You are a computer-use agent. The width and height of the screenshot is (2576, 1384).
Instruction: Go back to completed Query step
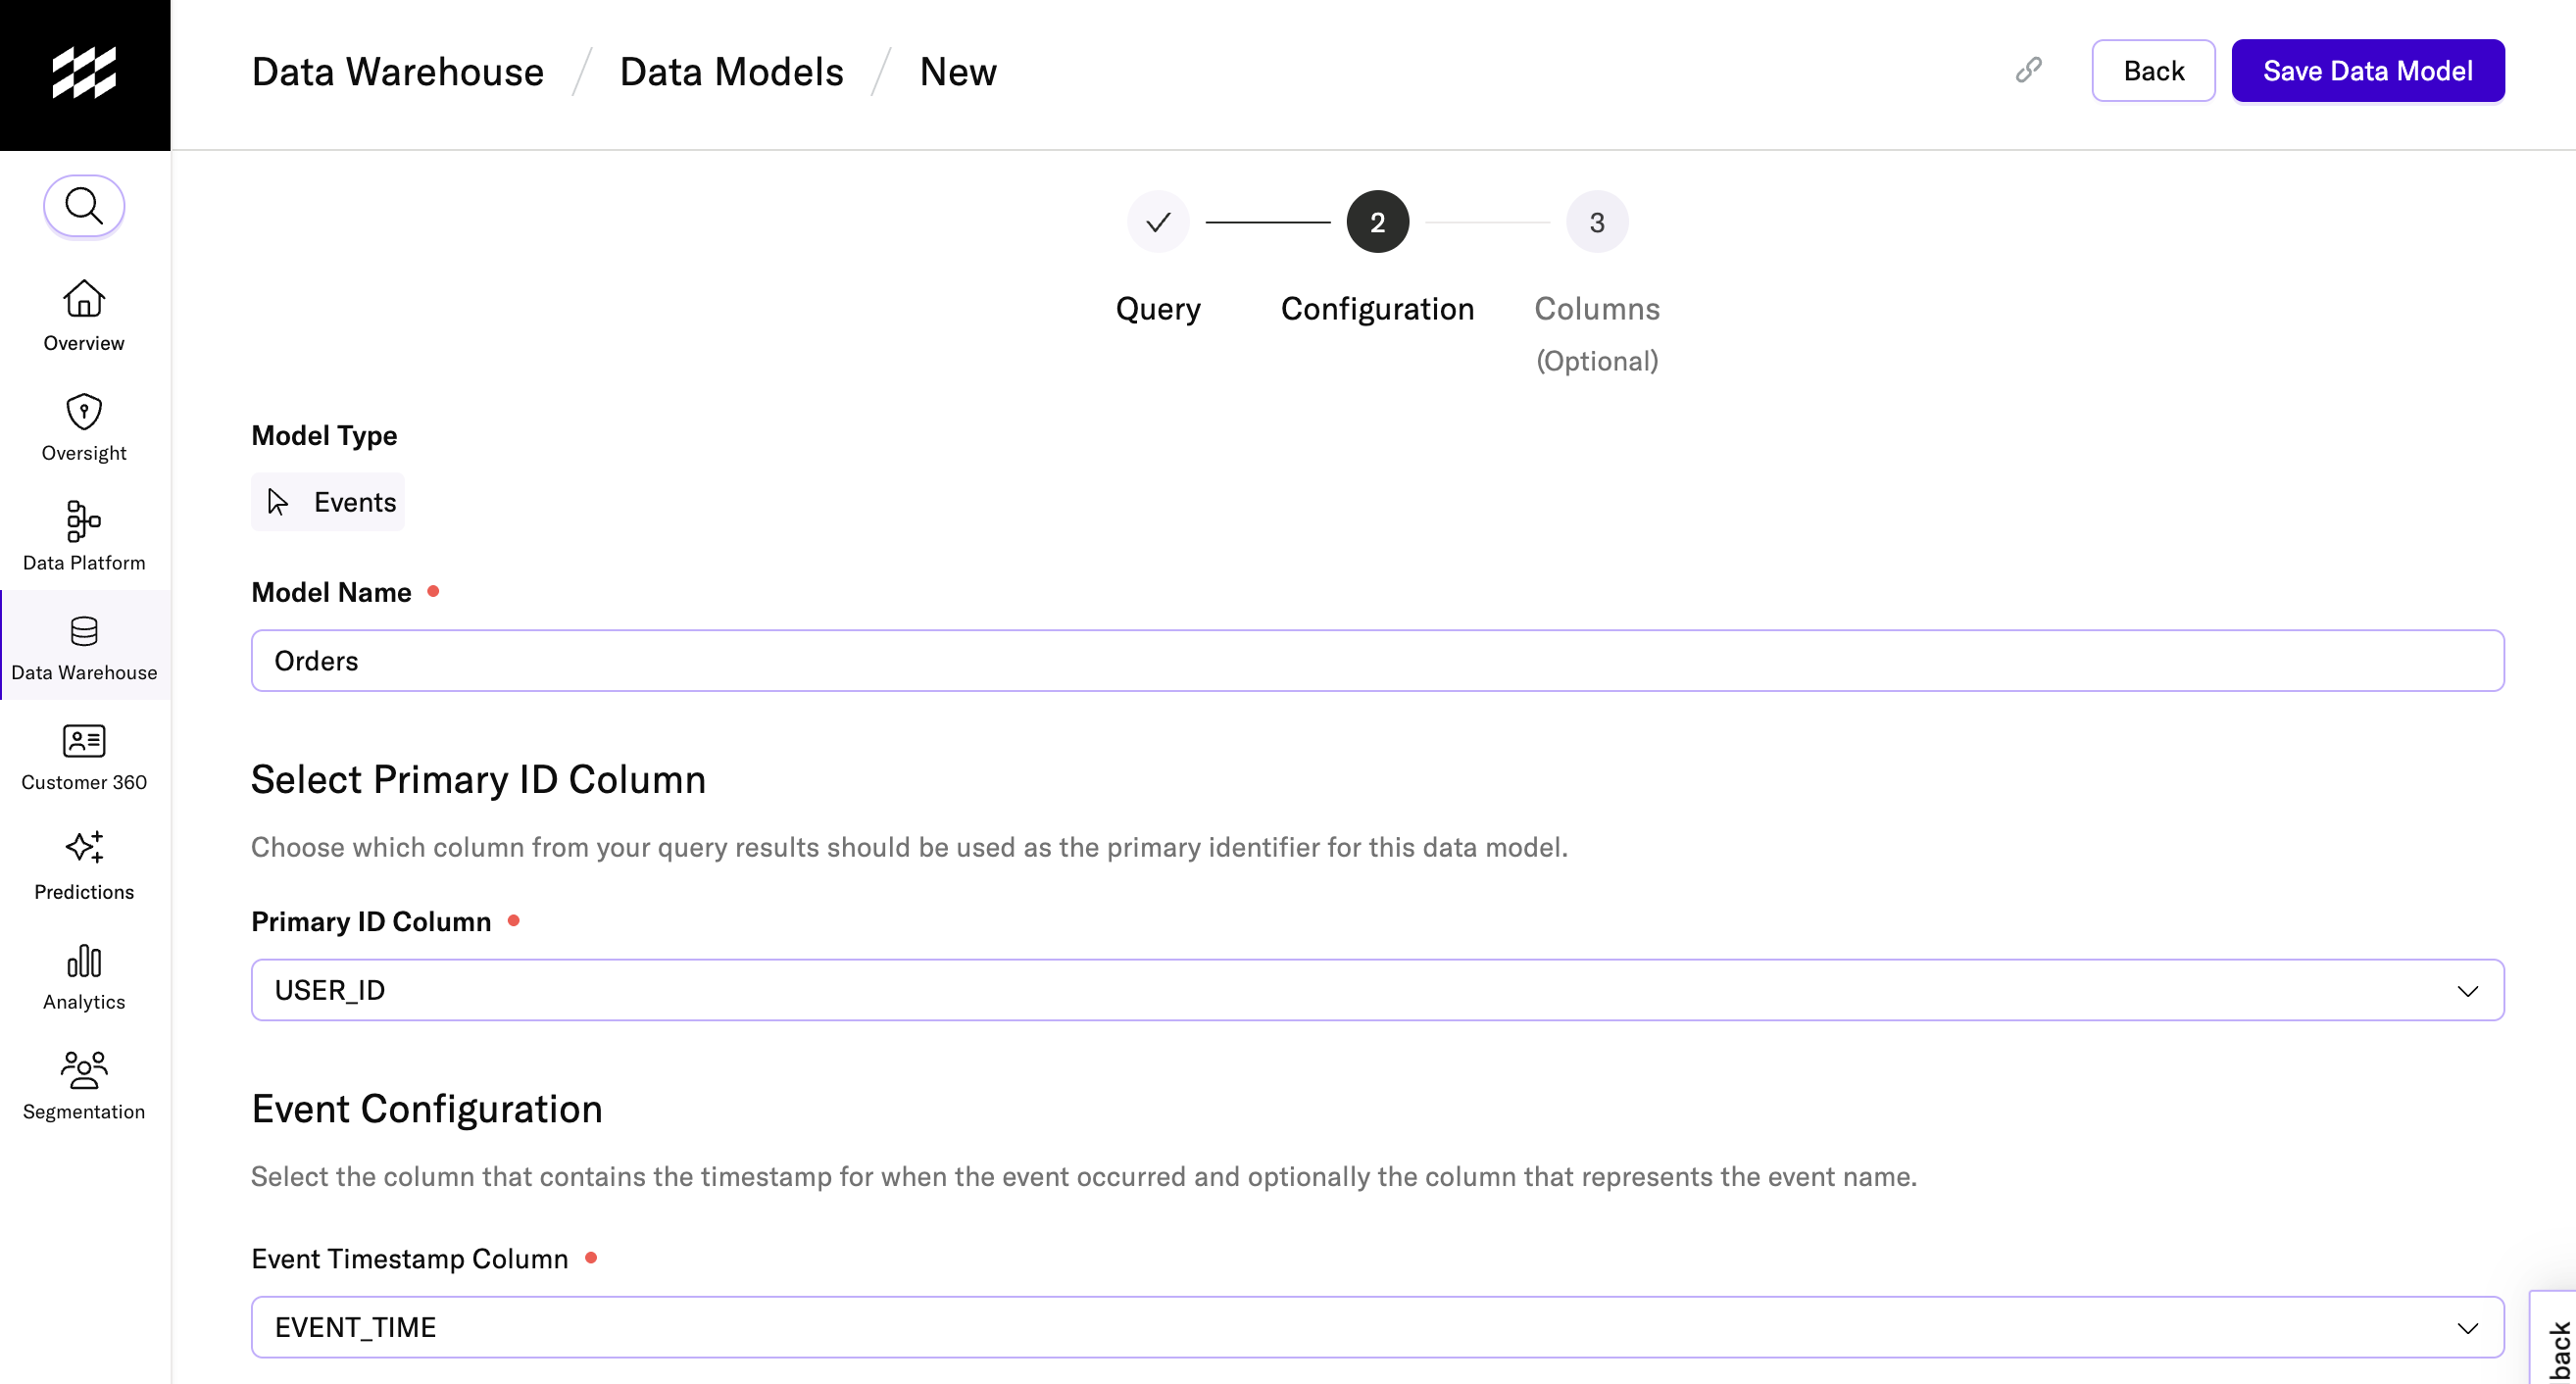point(1158,222)
